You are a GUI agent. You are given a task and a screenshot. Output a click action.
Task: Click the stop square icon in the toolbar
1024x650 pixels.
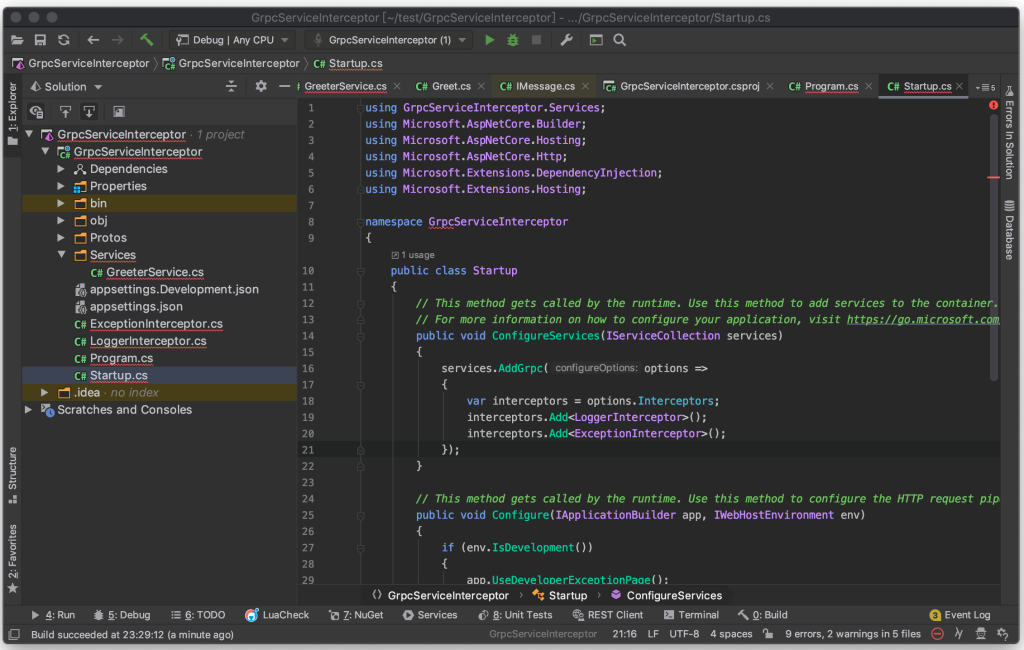click(536, 40)
